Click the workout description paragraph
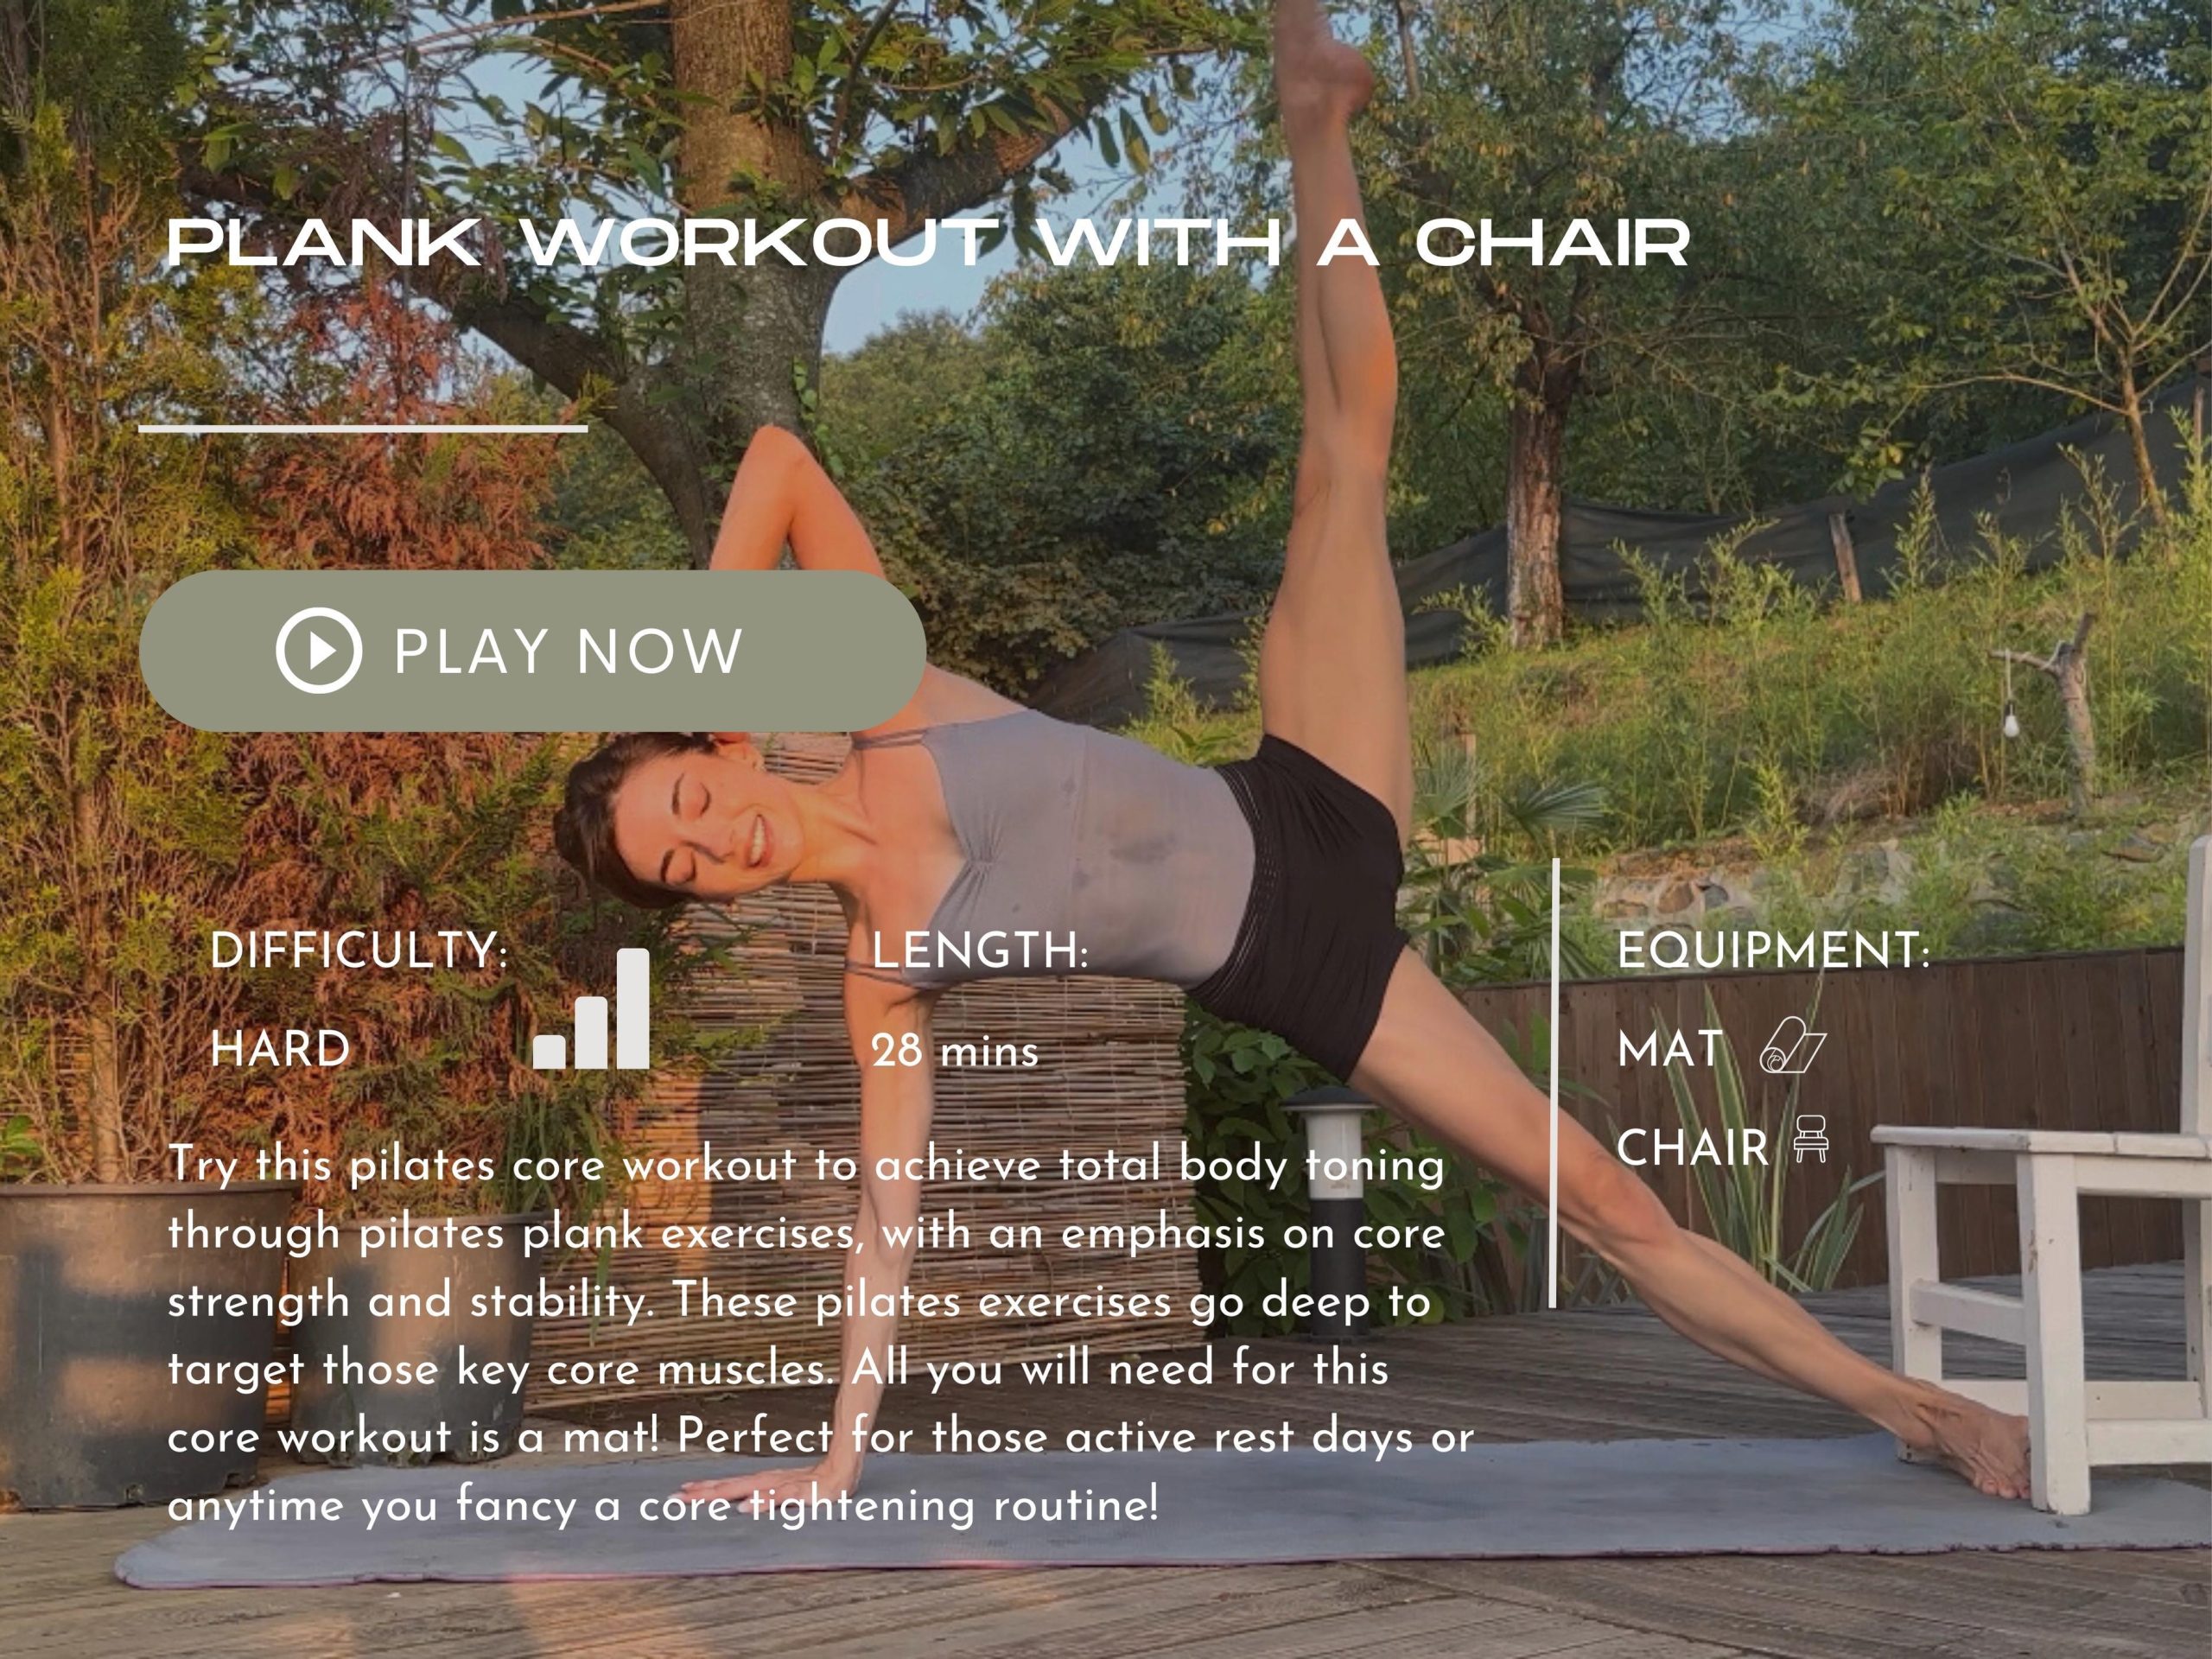The image size is (2212, 1659). (x=820, y=1335)
